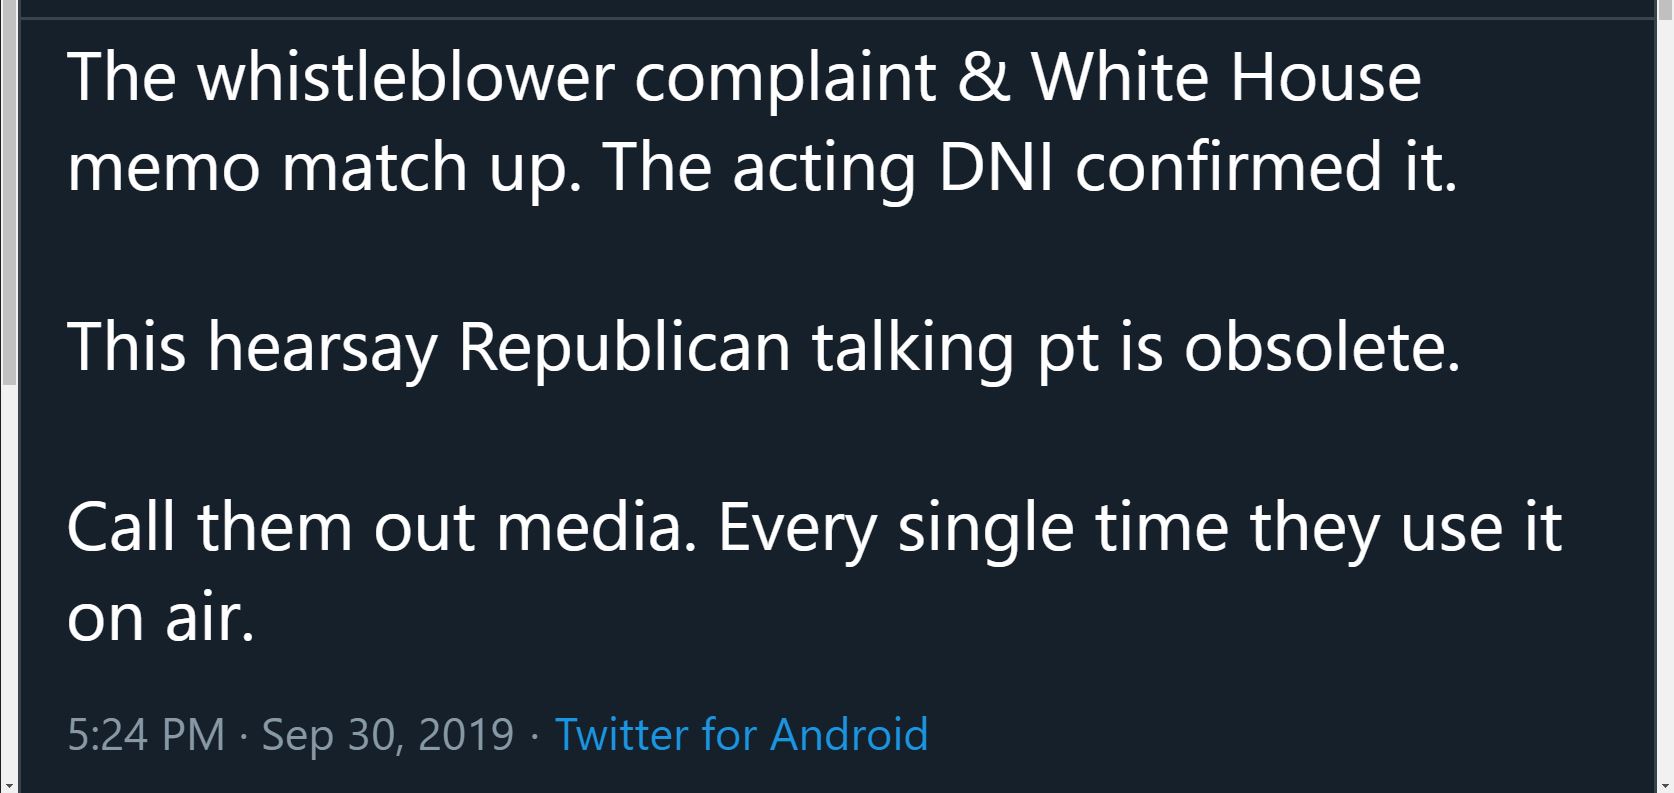Click the word obsolete
This screenshot has width=1674, height=793.
point(1323,347)
